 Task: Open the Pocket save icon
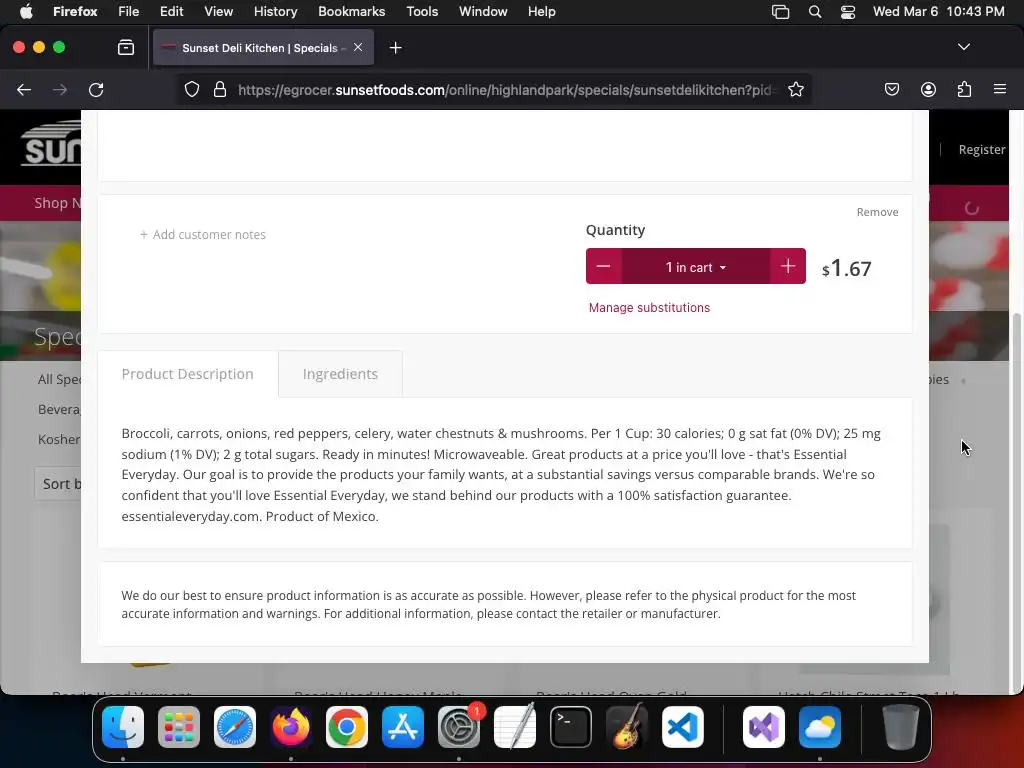892,89
